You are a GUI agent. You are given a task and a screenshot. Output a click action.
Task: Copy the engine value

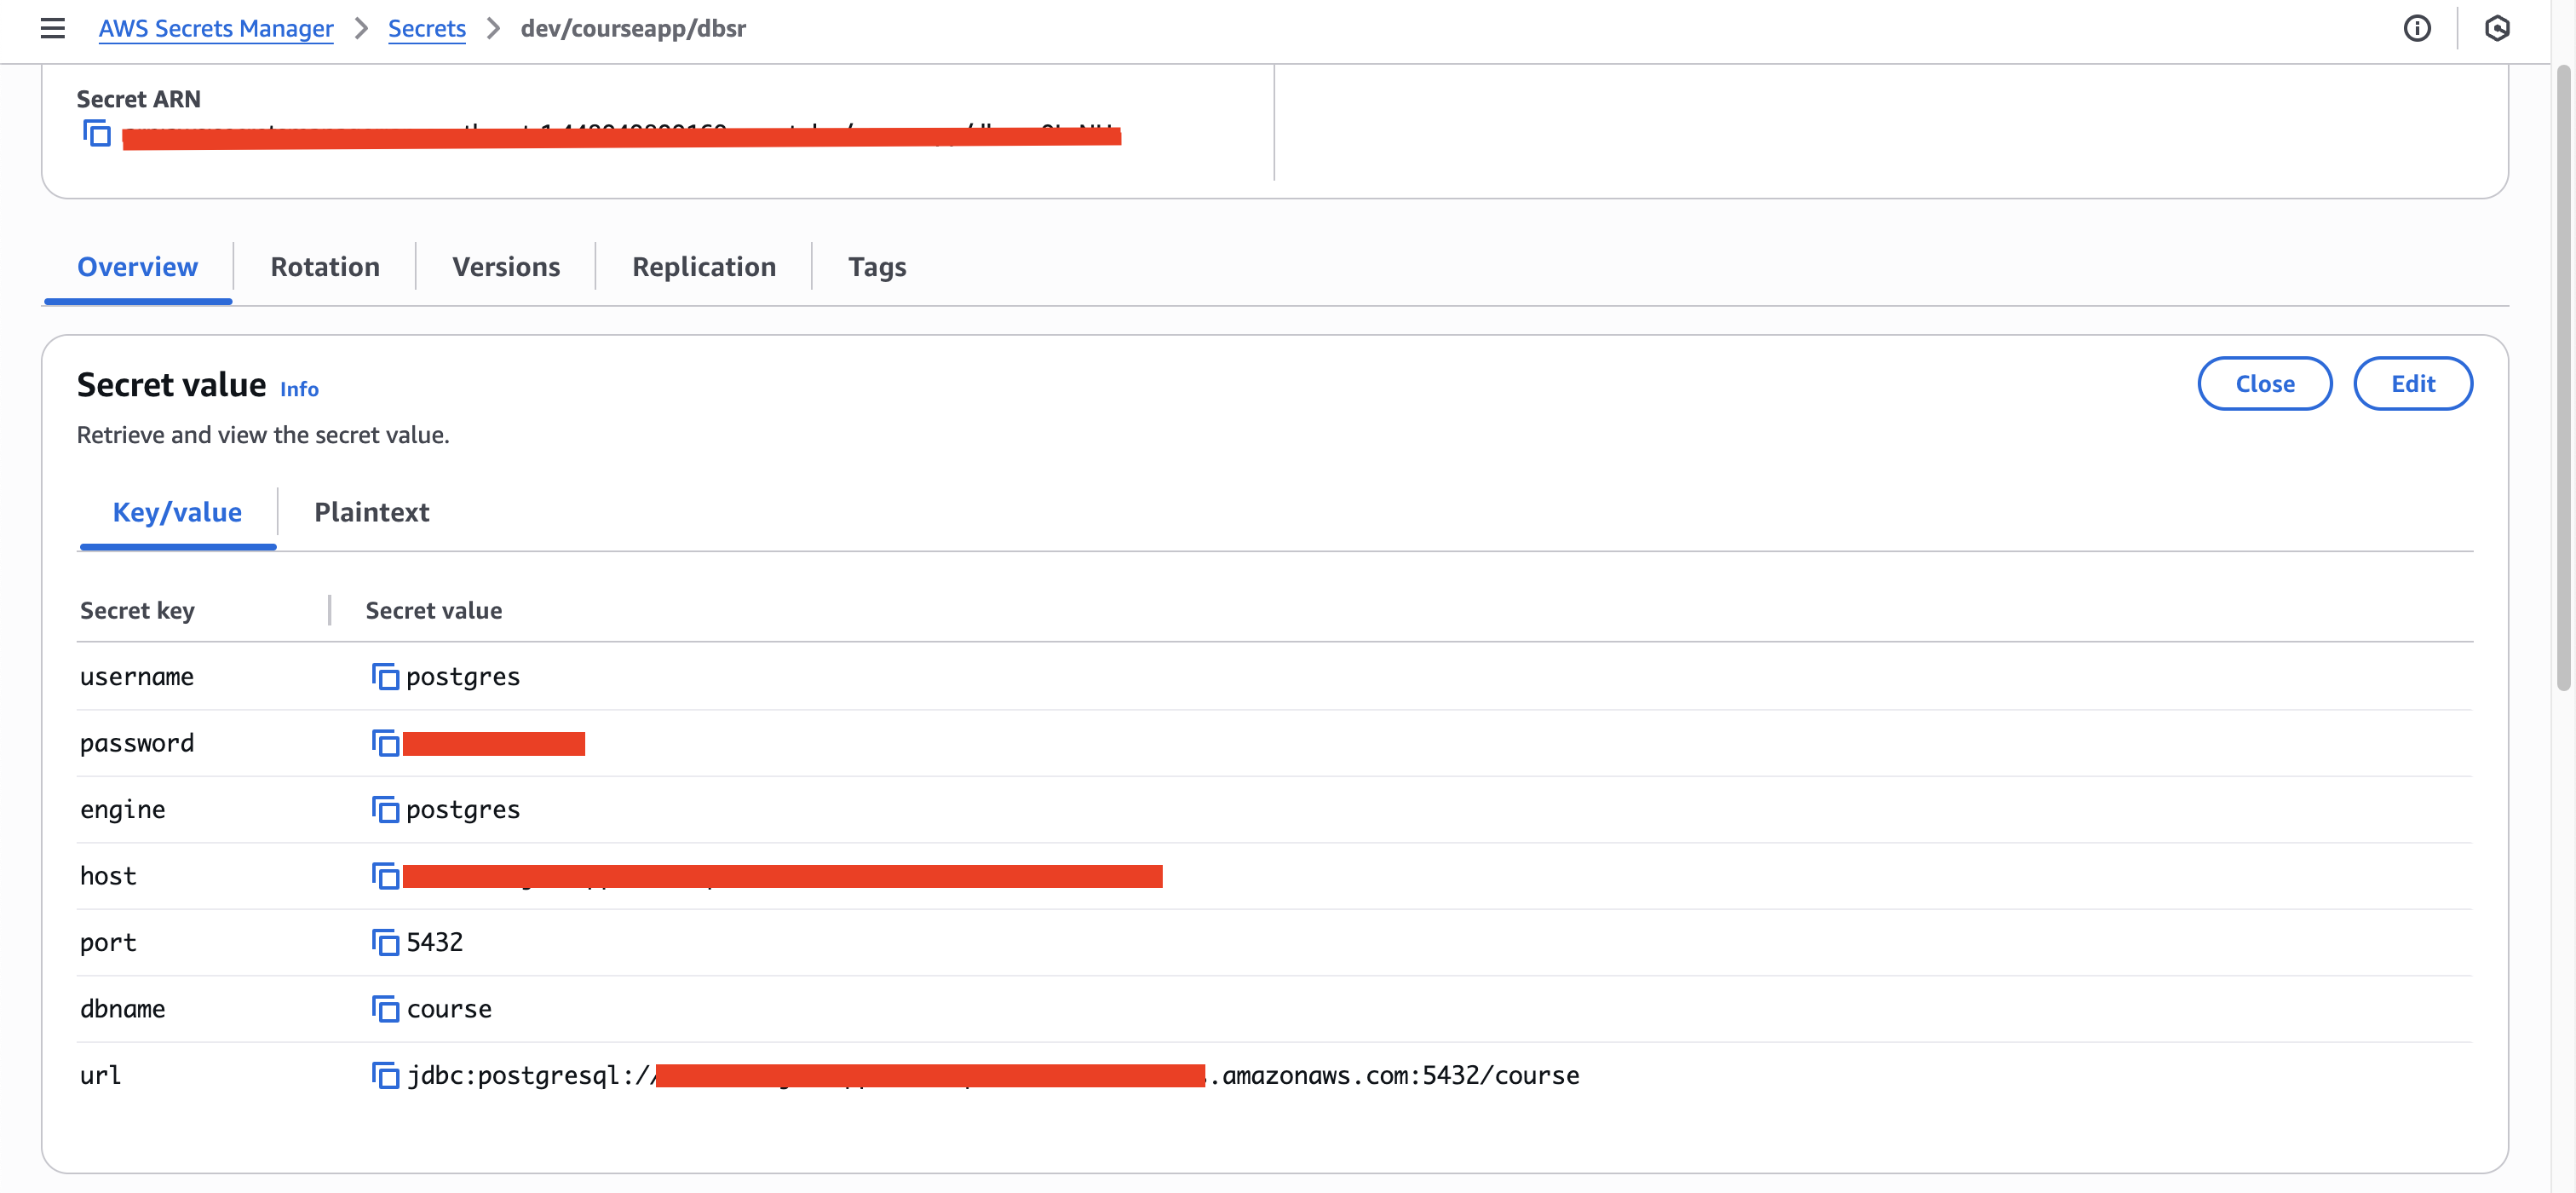[385, 809]
